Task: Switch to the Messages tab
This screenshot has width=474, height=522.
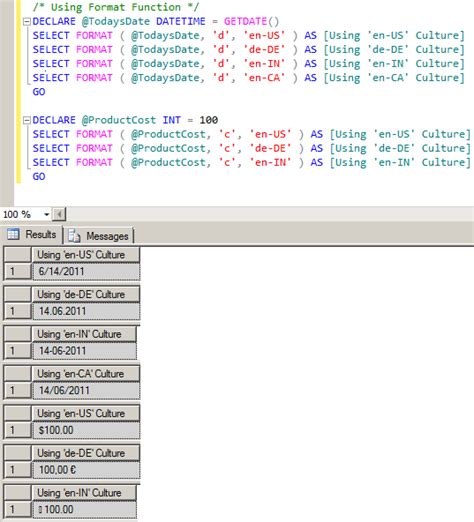Action: point(99,236)
